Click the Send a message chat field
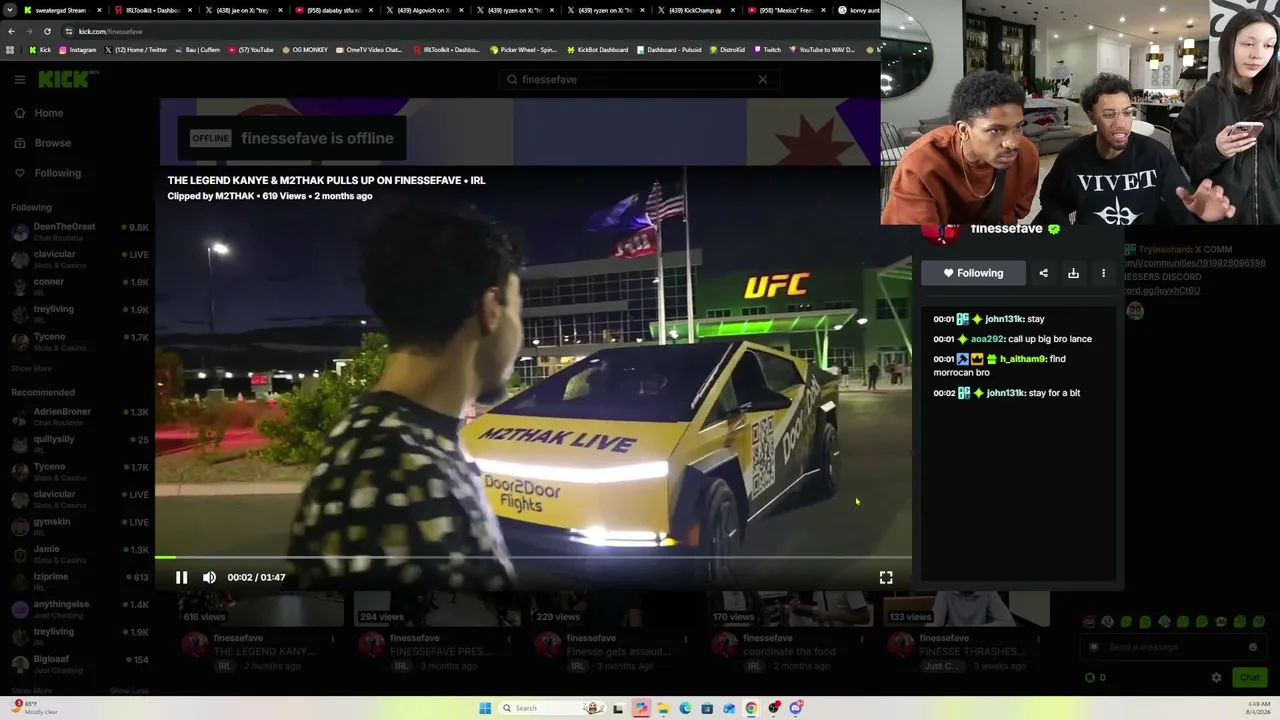The width and height of the screenshot is (1280, 720). [x=1171, y=647]
